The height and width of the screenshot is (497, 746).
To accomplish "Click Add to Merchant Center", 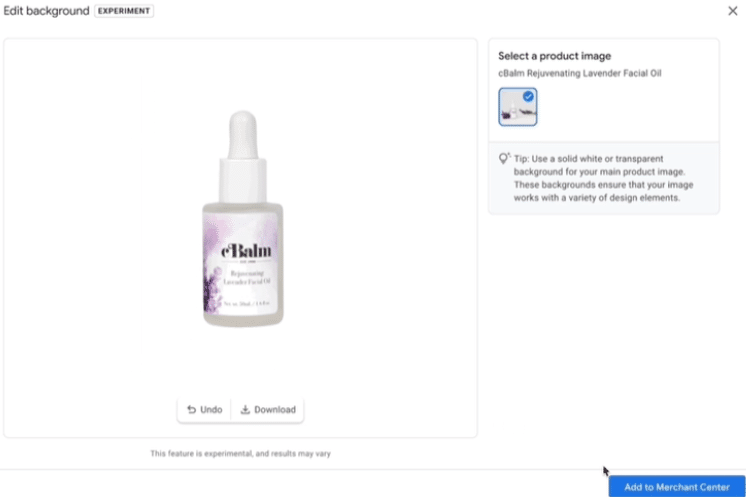I will [x=677, y=487].
